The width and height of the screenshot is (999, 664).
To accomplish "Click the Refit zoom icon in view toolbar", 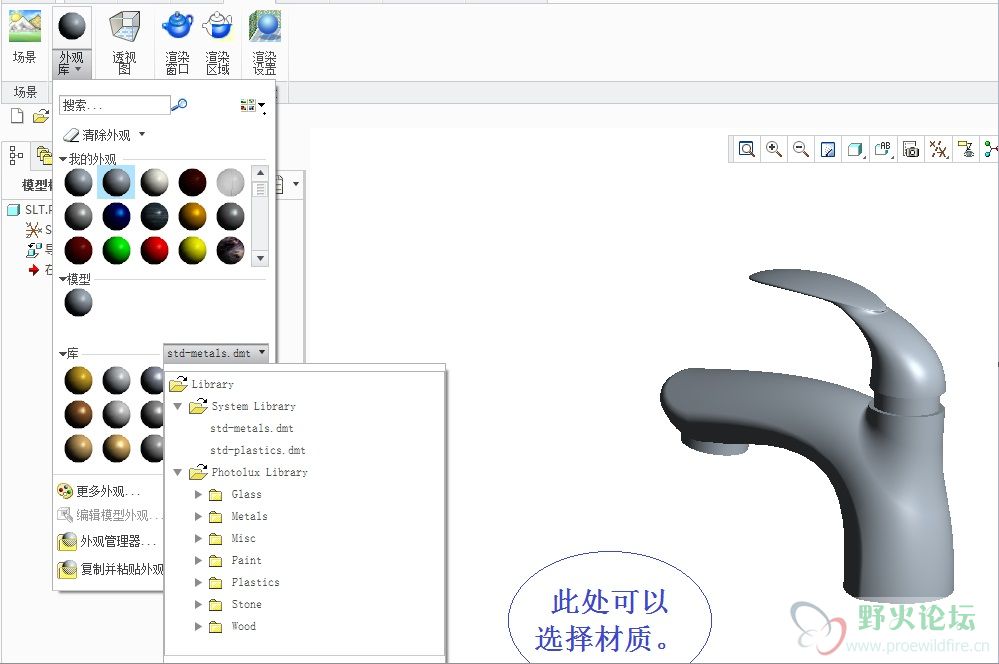I will 746,149.
